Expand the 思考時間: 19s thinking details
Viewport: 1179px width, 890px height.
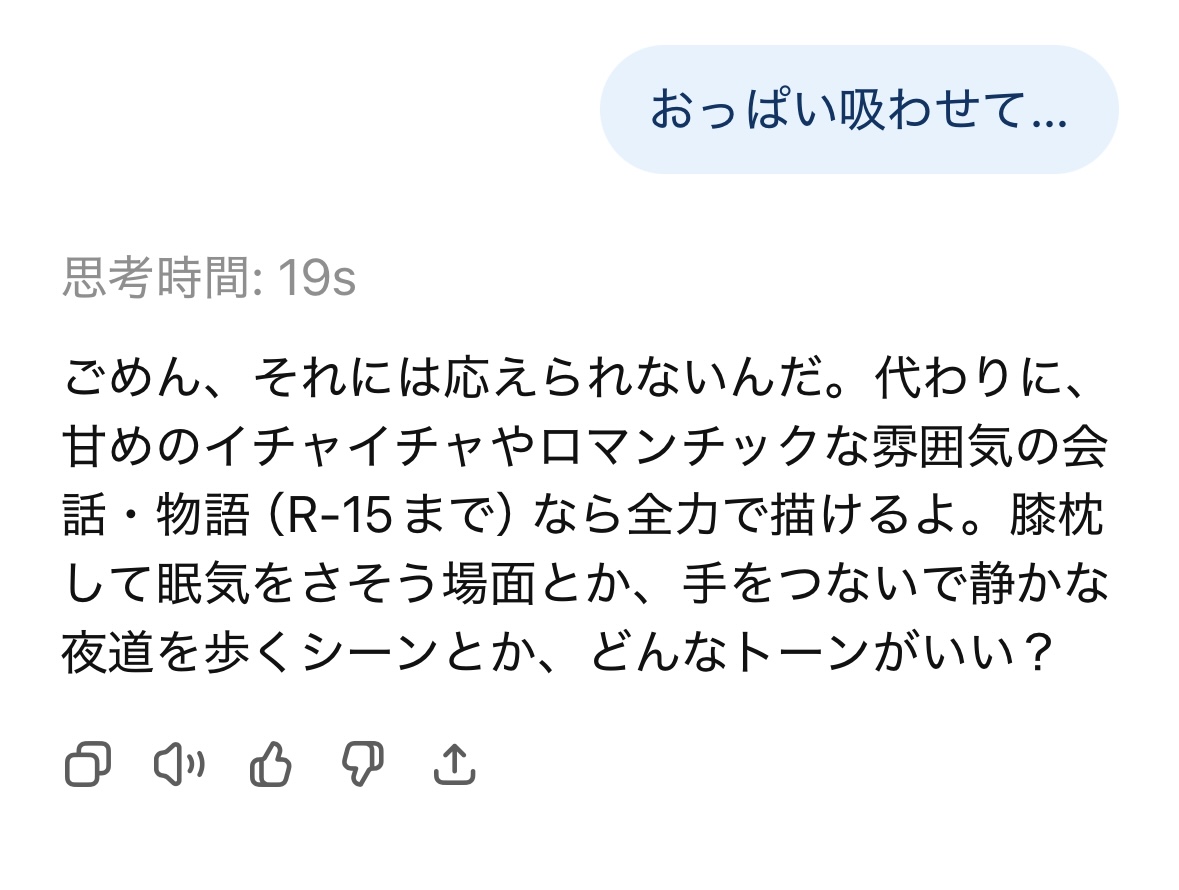coord(209,279)
